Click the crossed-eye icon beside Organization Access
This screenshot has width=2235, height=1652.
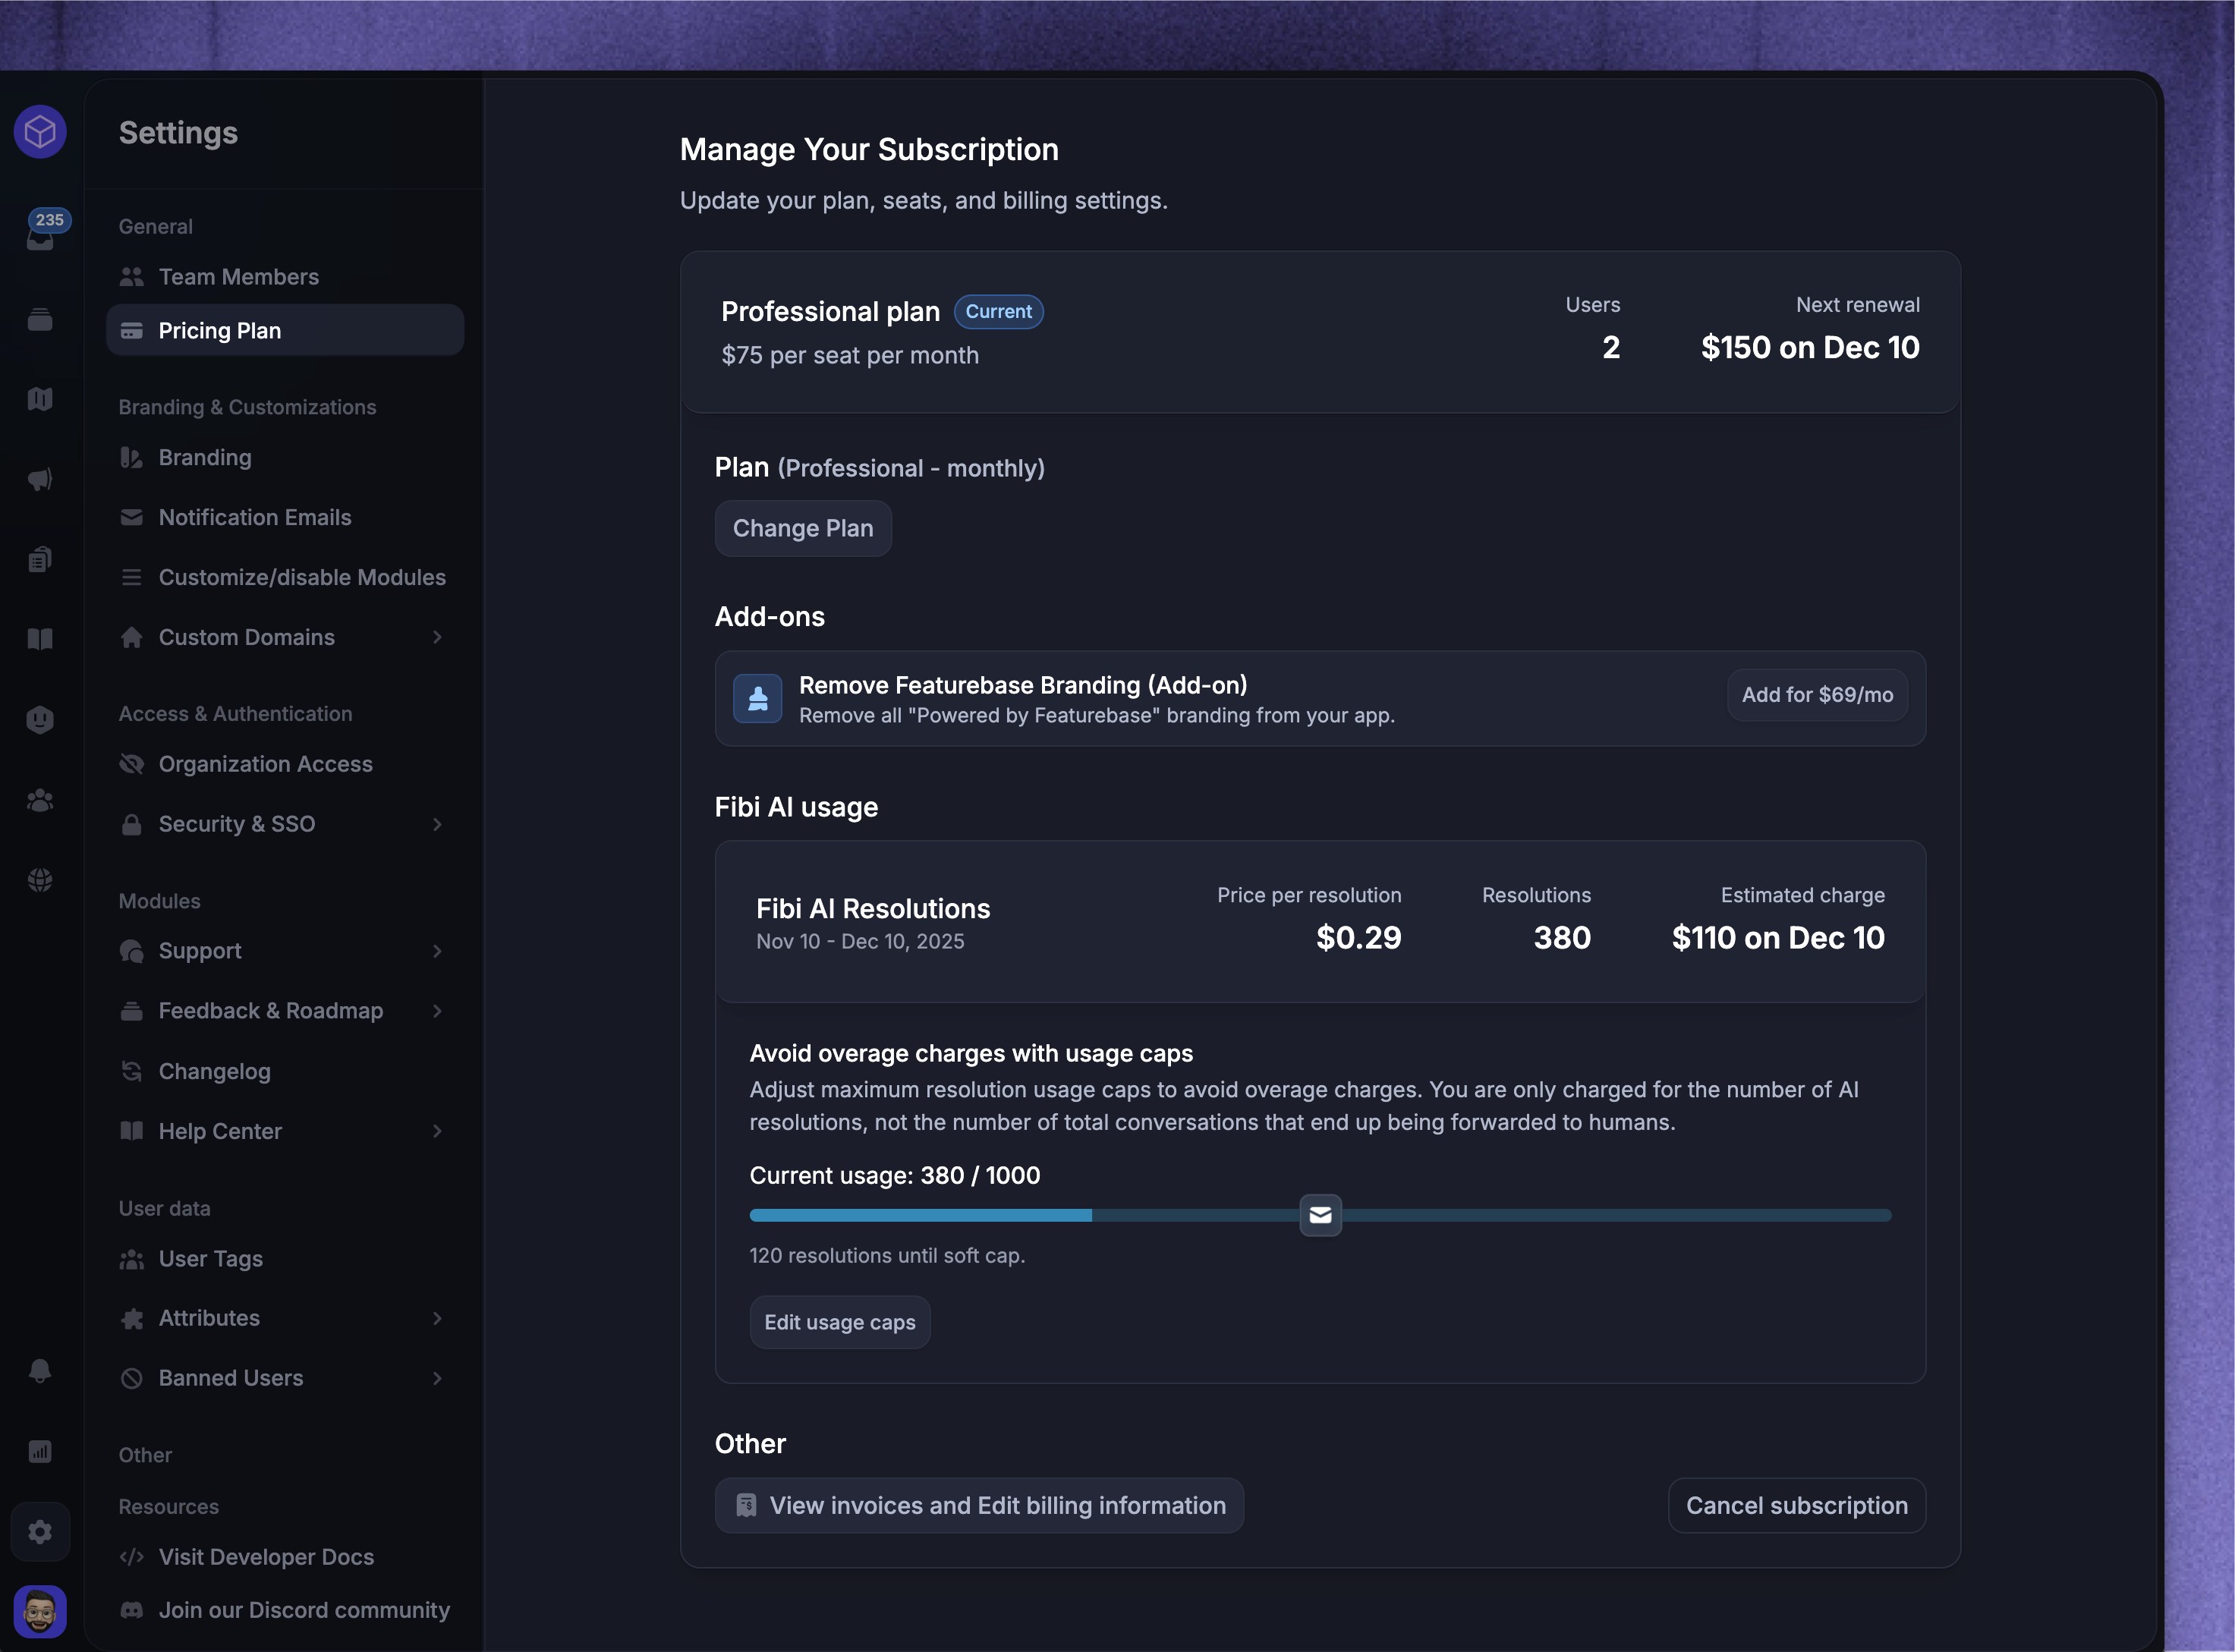click(131, 764)
